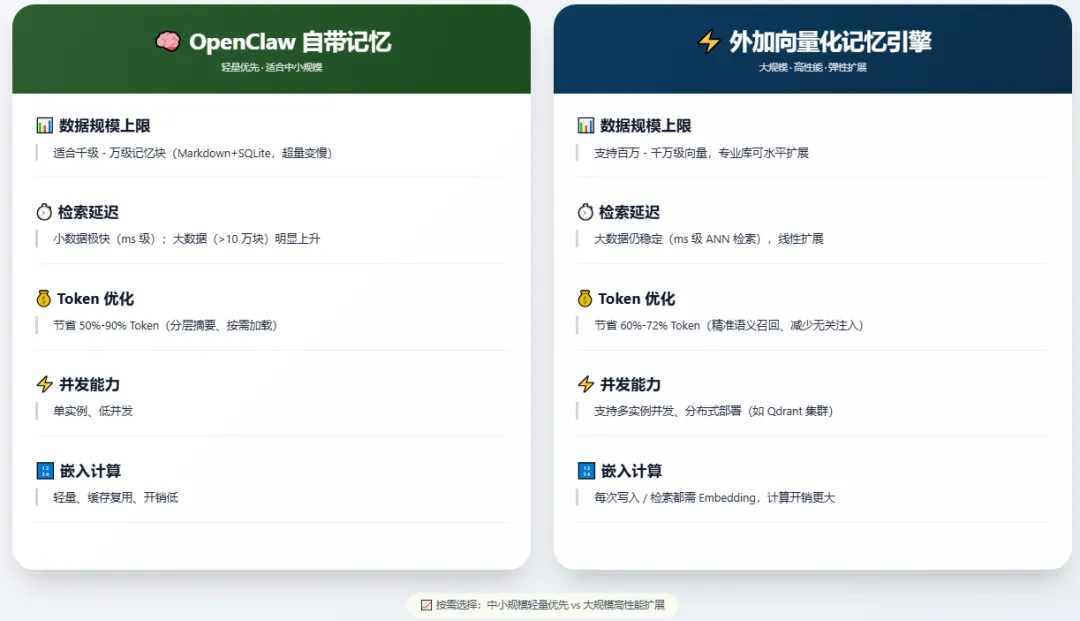Viewport: 1080px width, 621px height.
Task: Click the lightning icon in OpenClaw card's 并发能力
Action: 45,384
